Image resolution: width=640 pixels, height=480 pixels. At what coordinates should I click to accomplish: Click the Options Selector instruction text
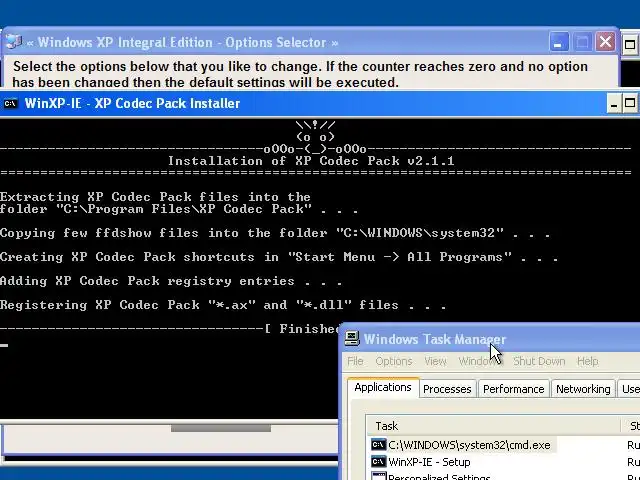300,74
